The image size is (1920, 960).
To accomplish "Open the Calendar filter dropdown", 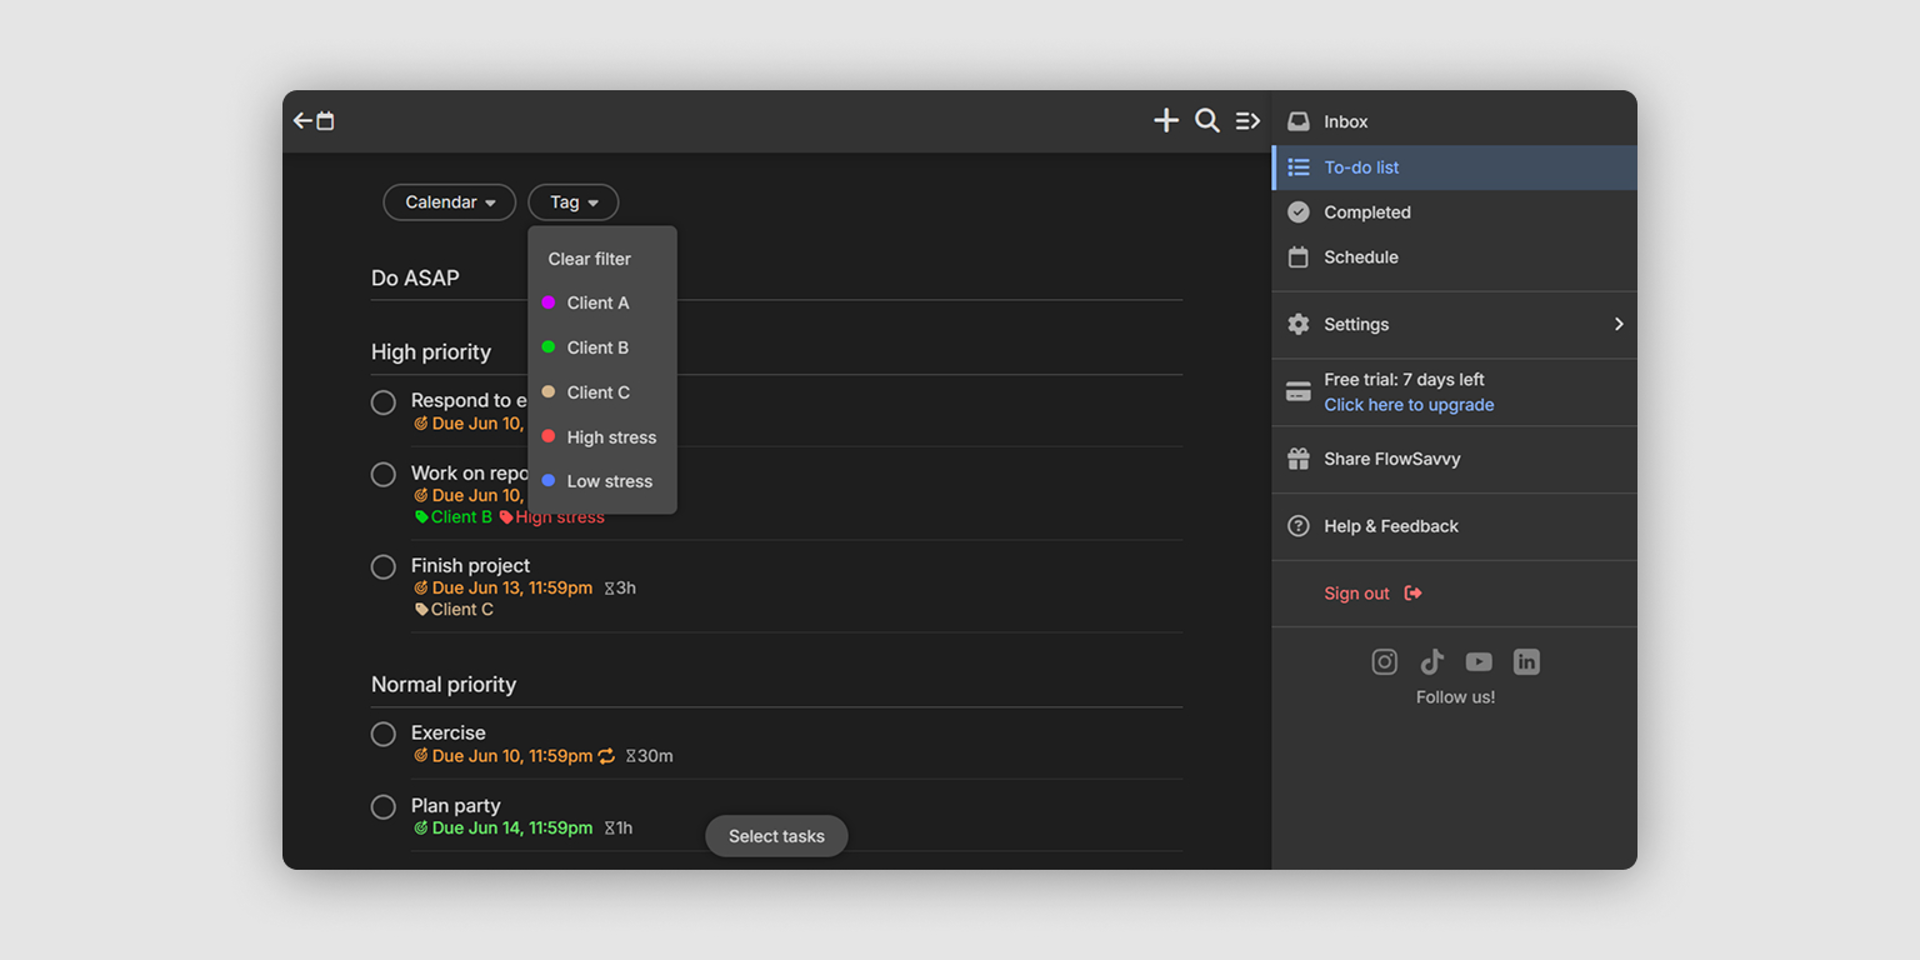I will (449, 202).
